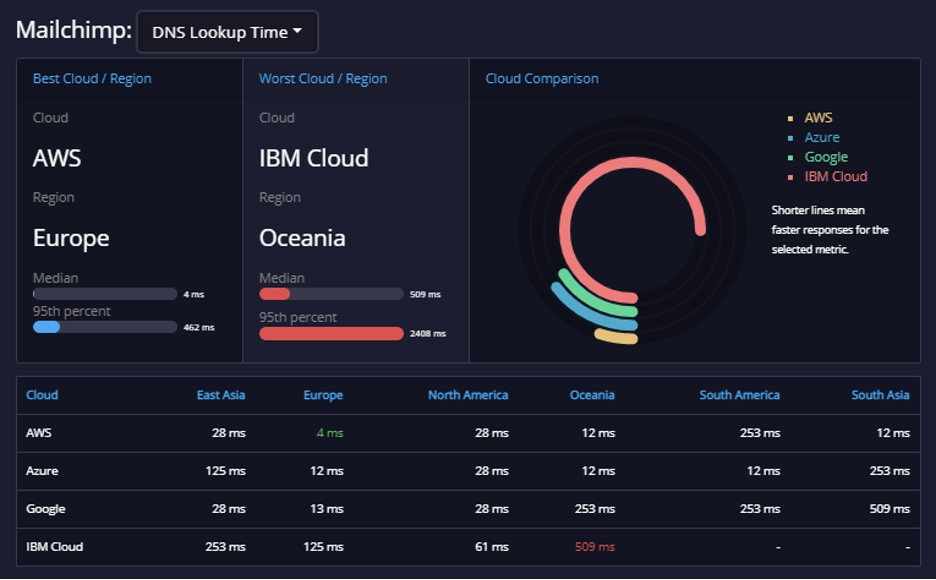The width and height of the screenshot is (936, 580).
Task: Toggle Google legend label in chart
Action: pyautogui.click(x=826, y=157)
